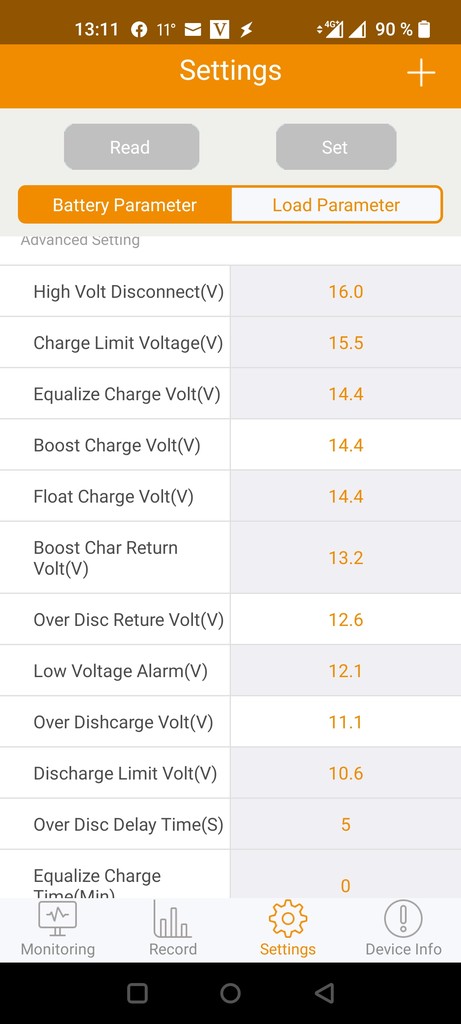Edit the High Volt Disconnect value 16.0
The width and height of the screenshot is (461, 1024).
345,291
